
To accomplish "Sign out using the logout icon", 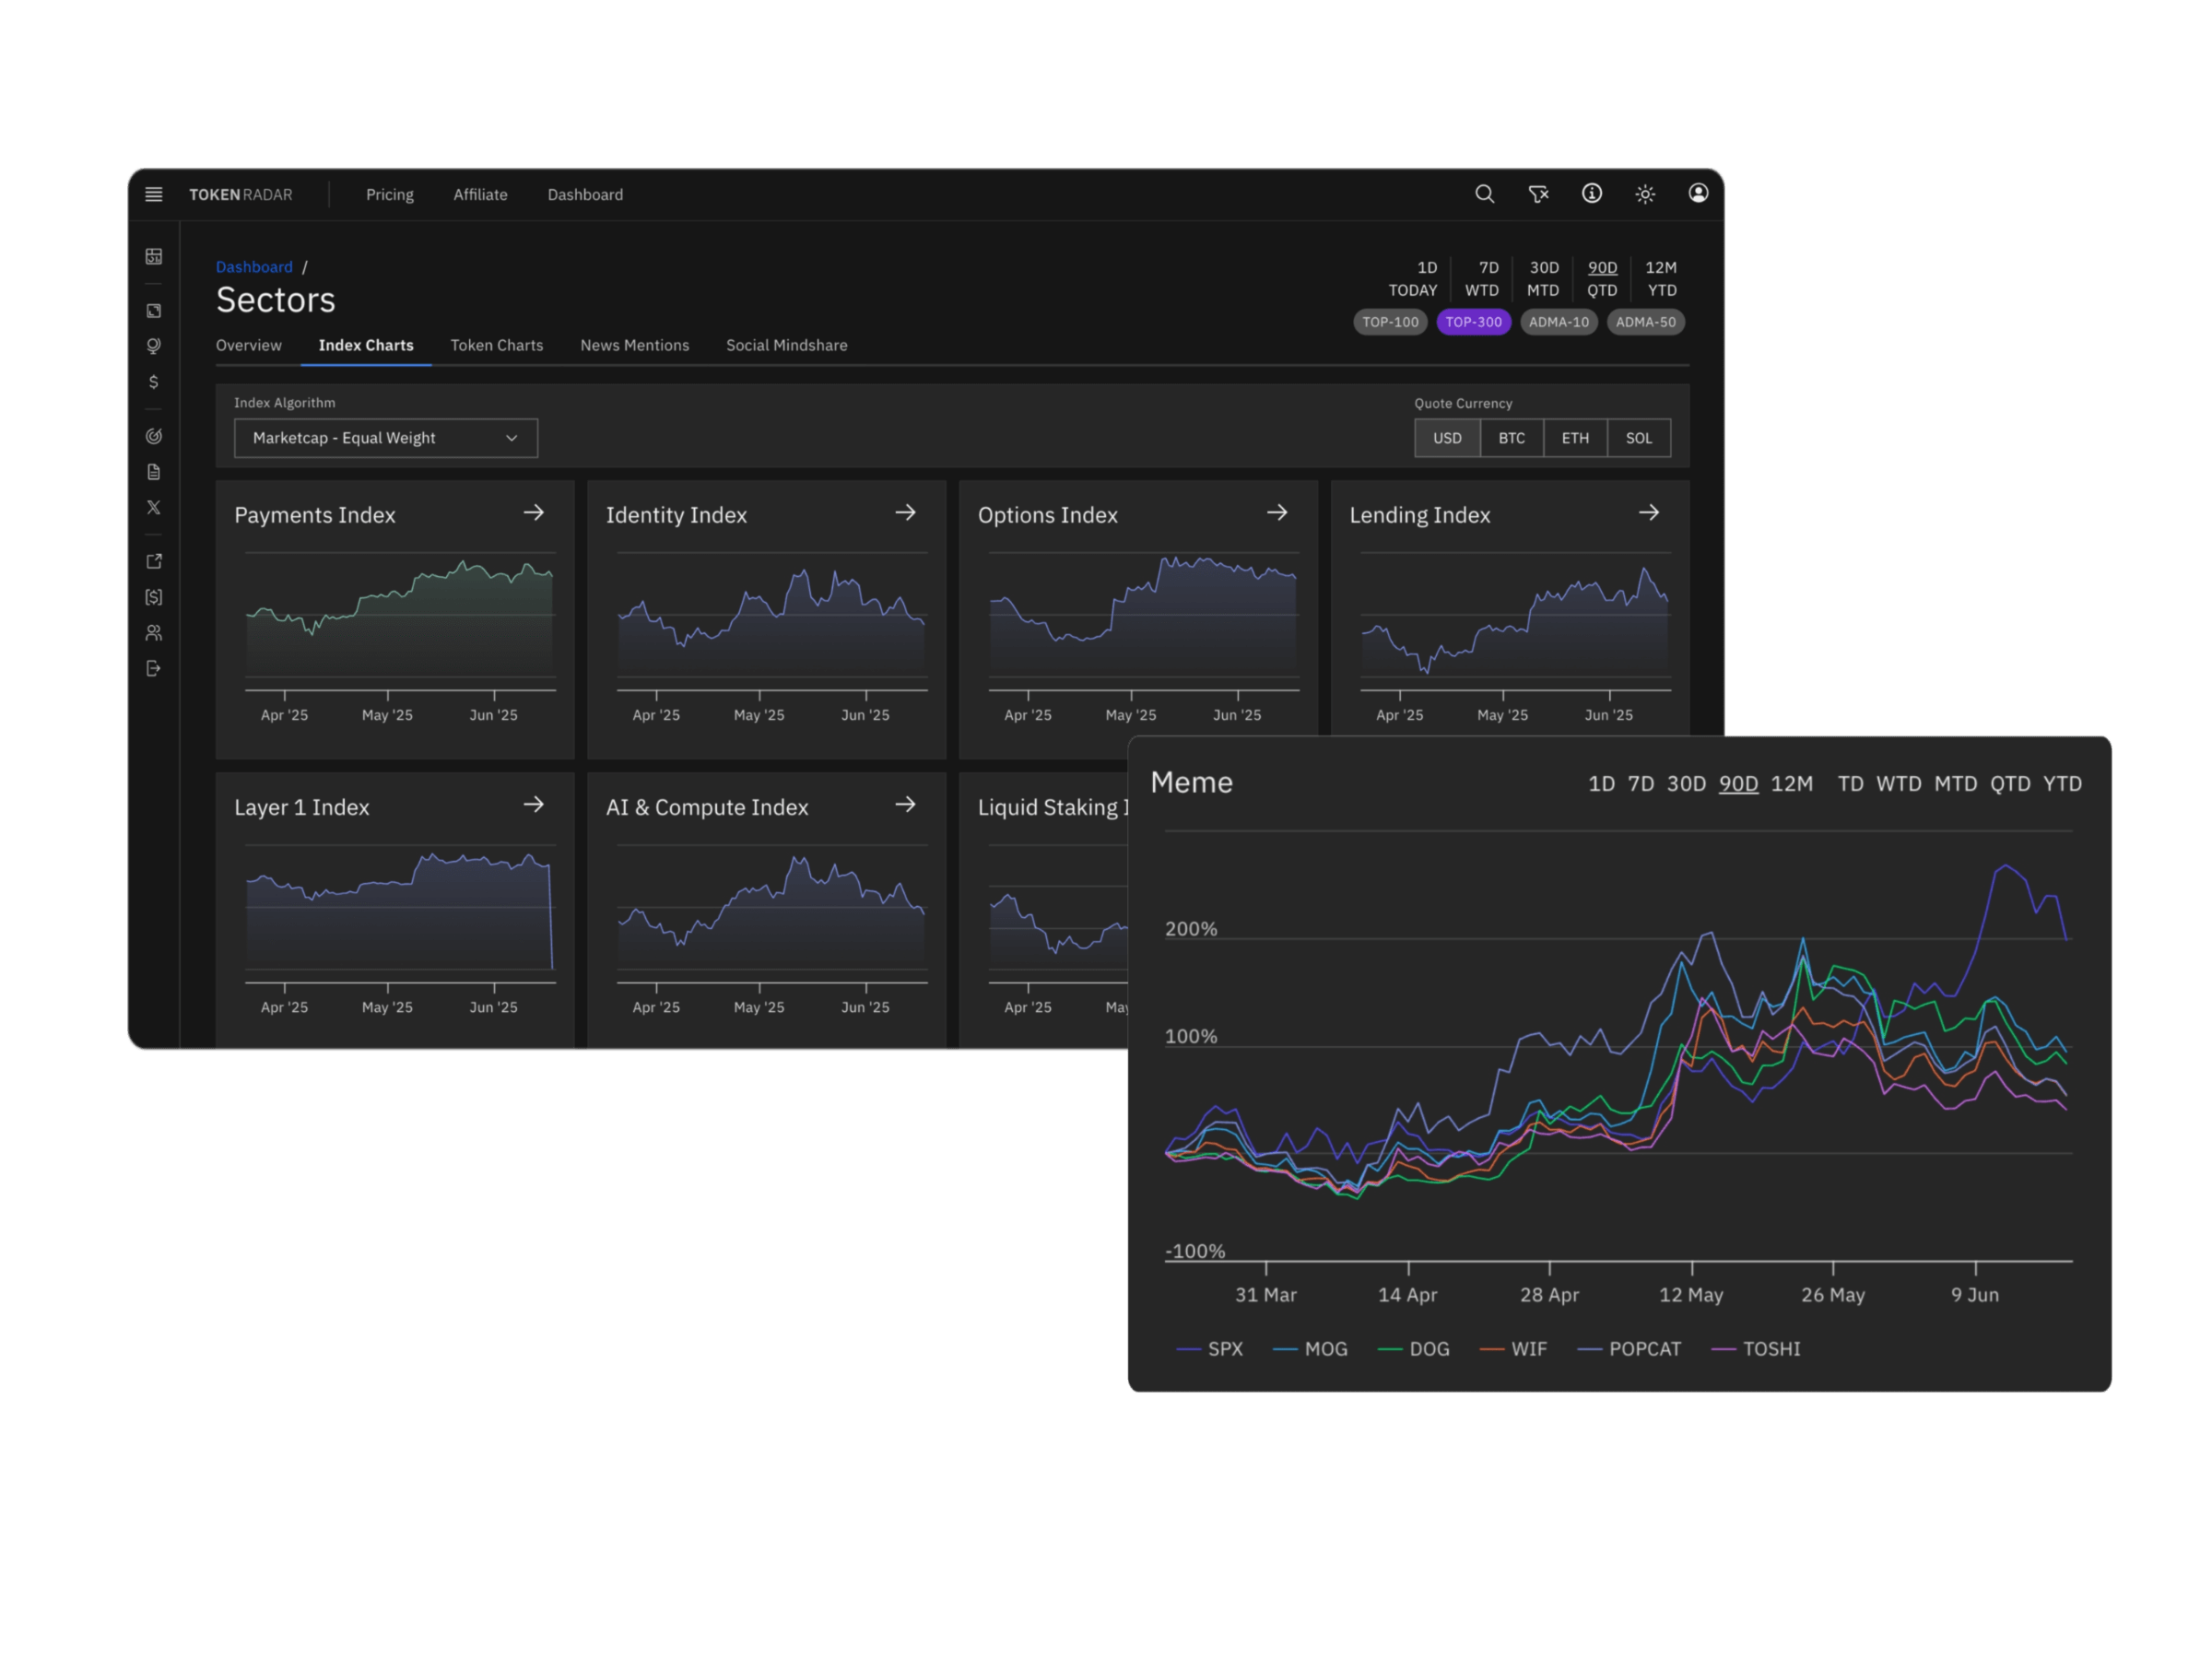I will [x=154, y=668].
